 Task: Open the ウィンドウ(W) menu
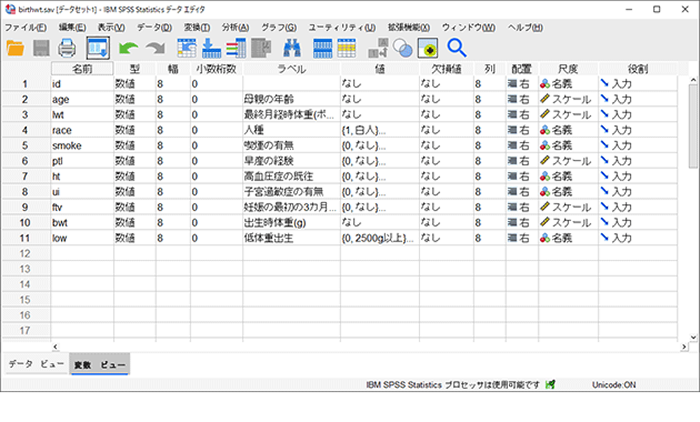[x=469, y=28]
